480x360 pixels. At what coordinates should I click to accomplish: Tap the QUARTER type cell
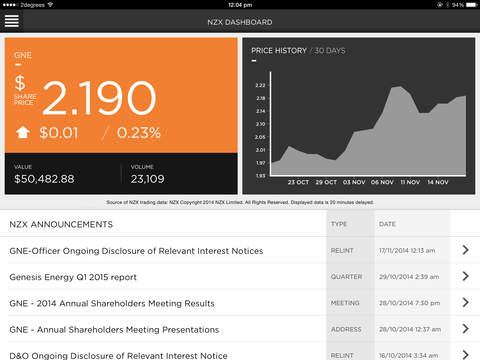pyautogui.click(x=346, y=277)
